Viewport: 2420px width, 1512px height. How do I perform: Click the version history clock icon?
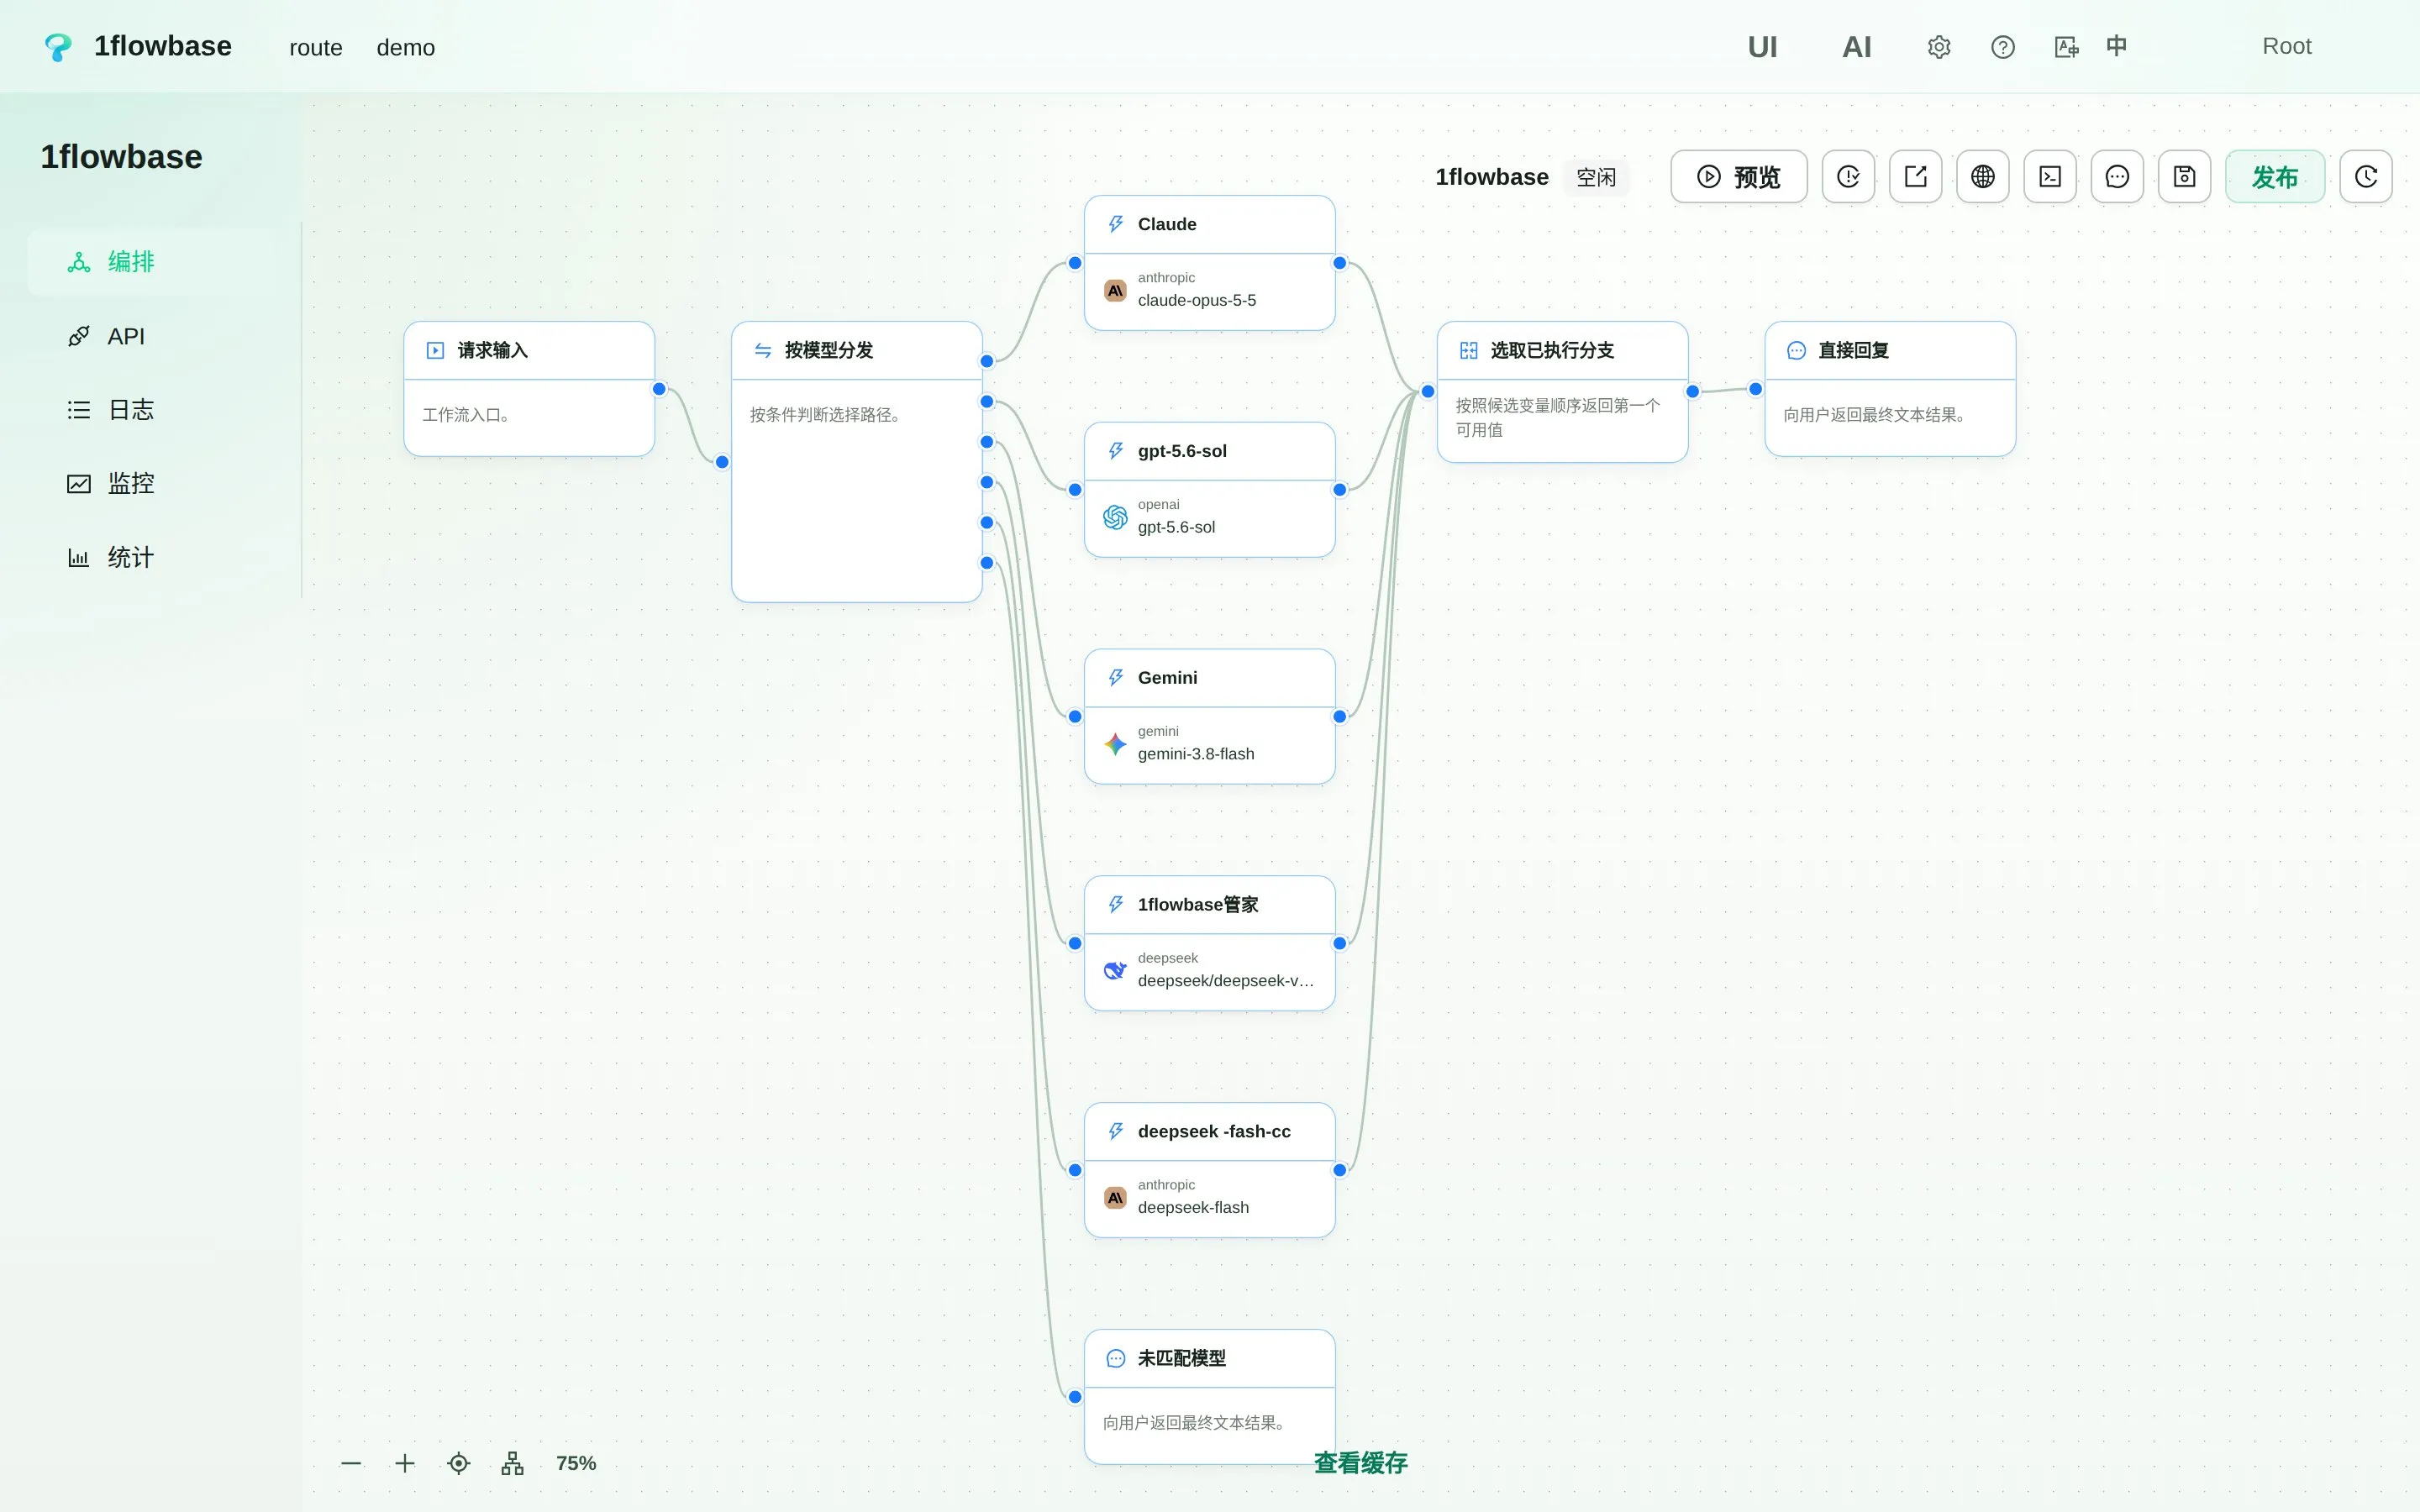[x=2366, y=177]
